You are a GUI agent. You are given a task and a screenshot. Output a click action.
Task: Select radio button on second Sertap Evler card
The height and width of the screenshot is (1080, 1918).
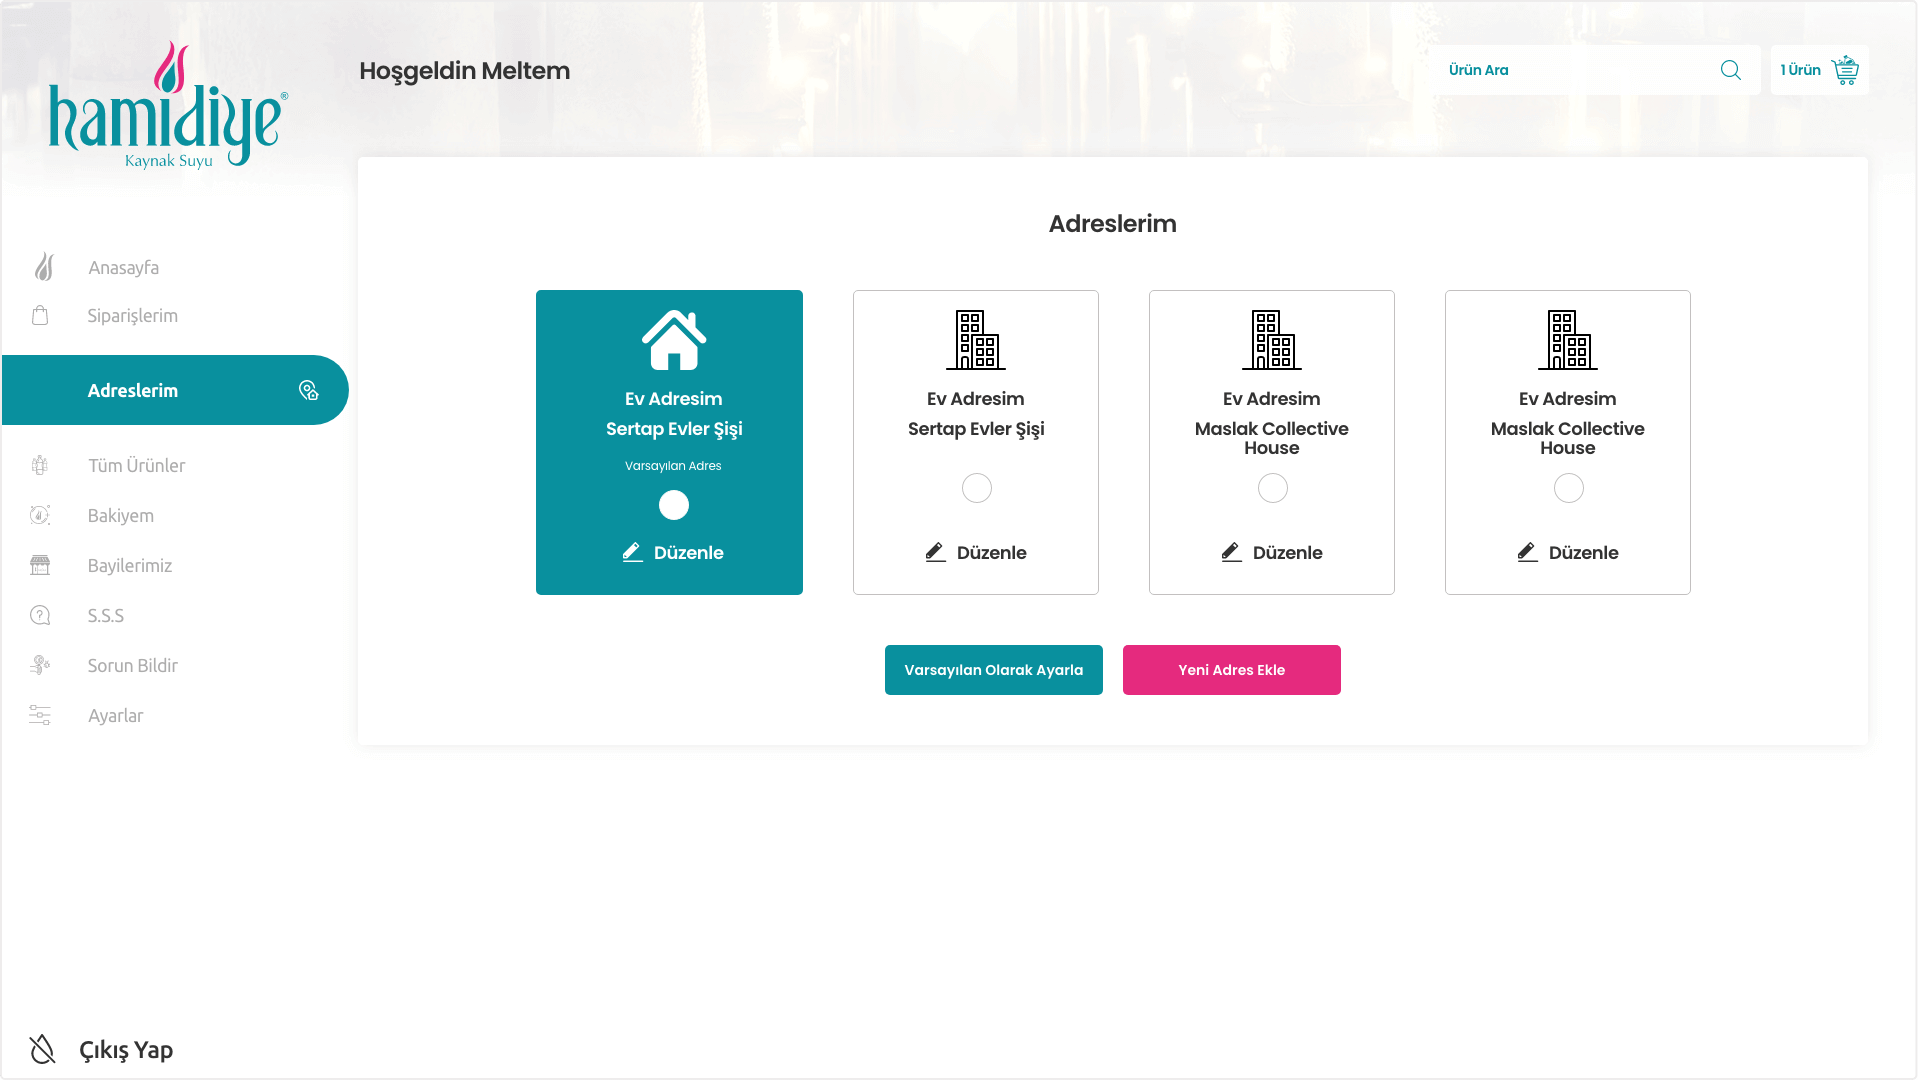pyautogui.click(x=976, y=488)
